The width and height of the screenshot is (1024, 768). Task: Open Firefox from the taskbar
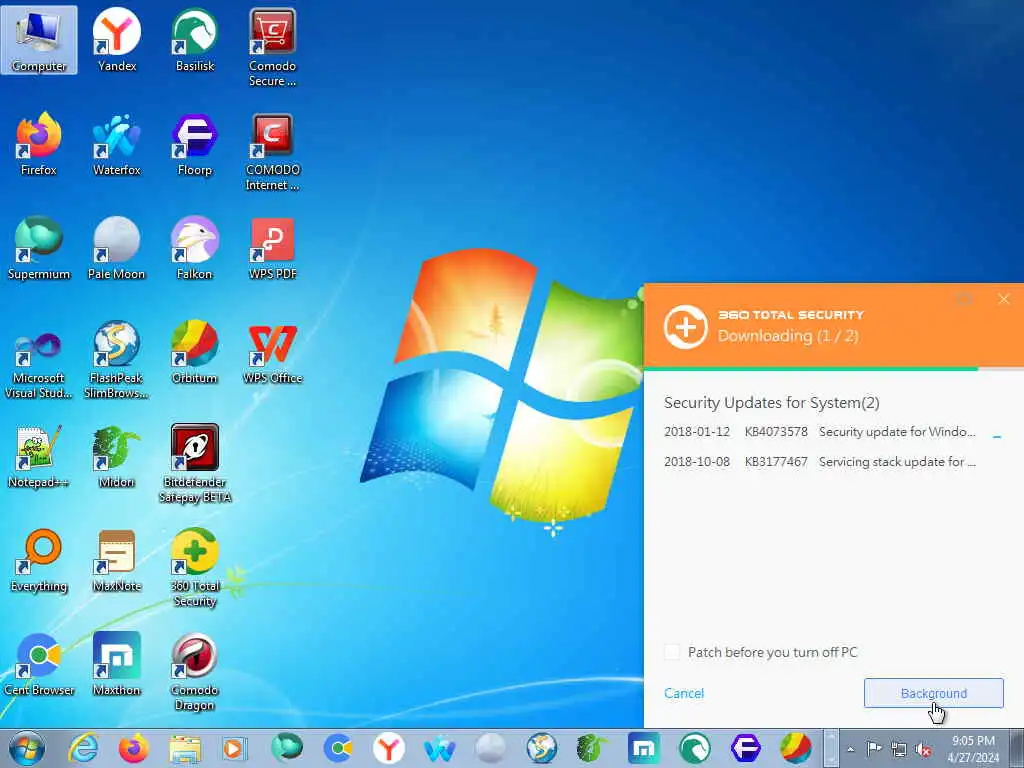(x=134, y=748)
